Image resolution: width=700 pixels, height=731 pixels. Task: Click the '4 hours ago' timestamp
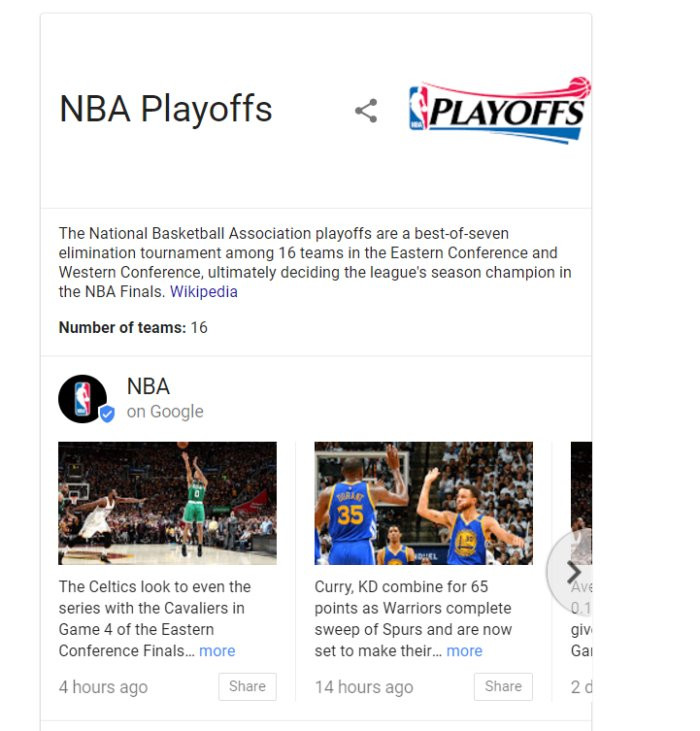(x=103, y=687)
